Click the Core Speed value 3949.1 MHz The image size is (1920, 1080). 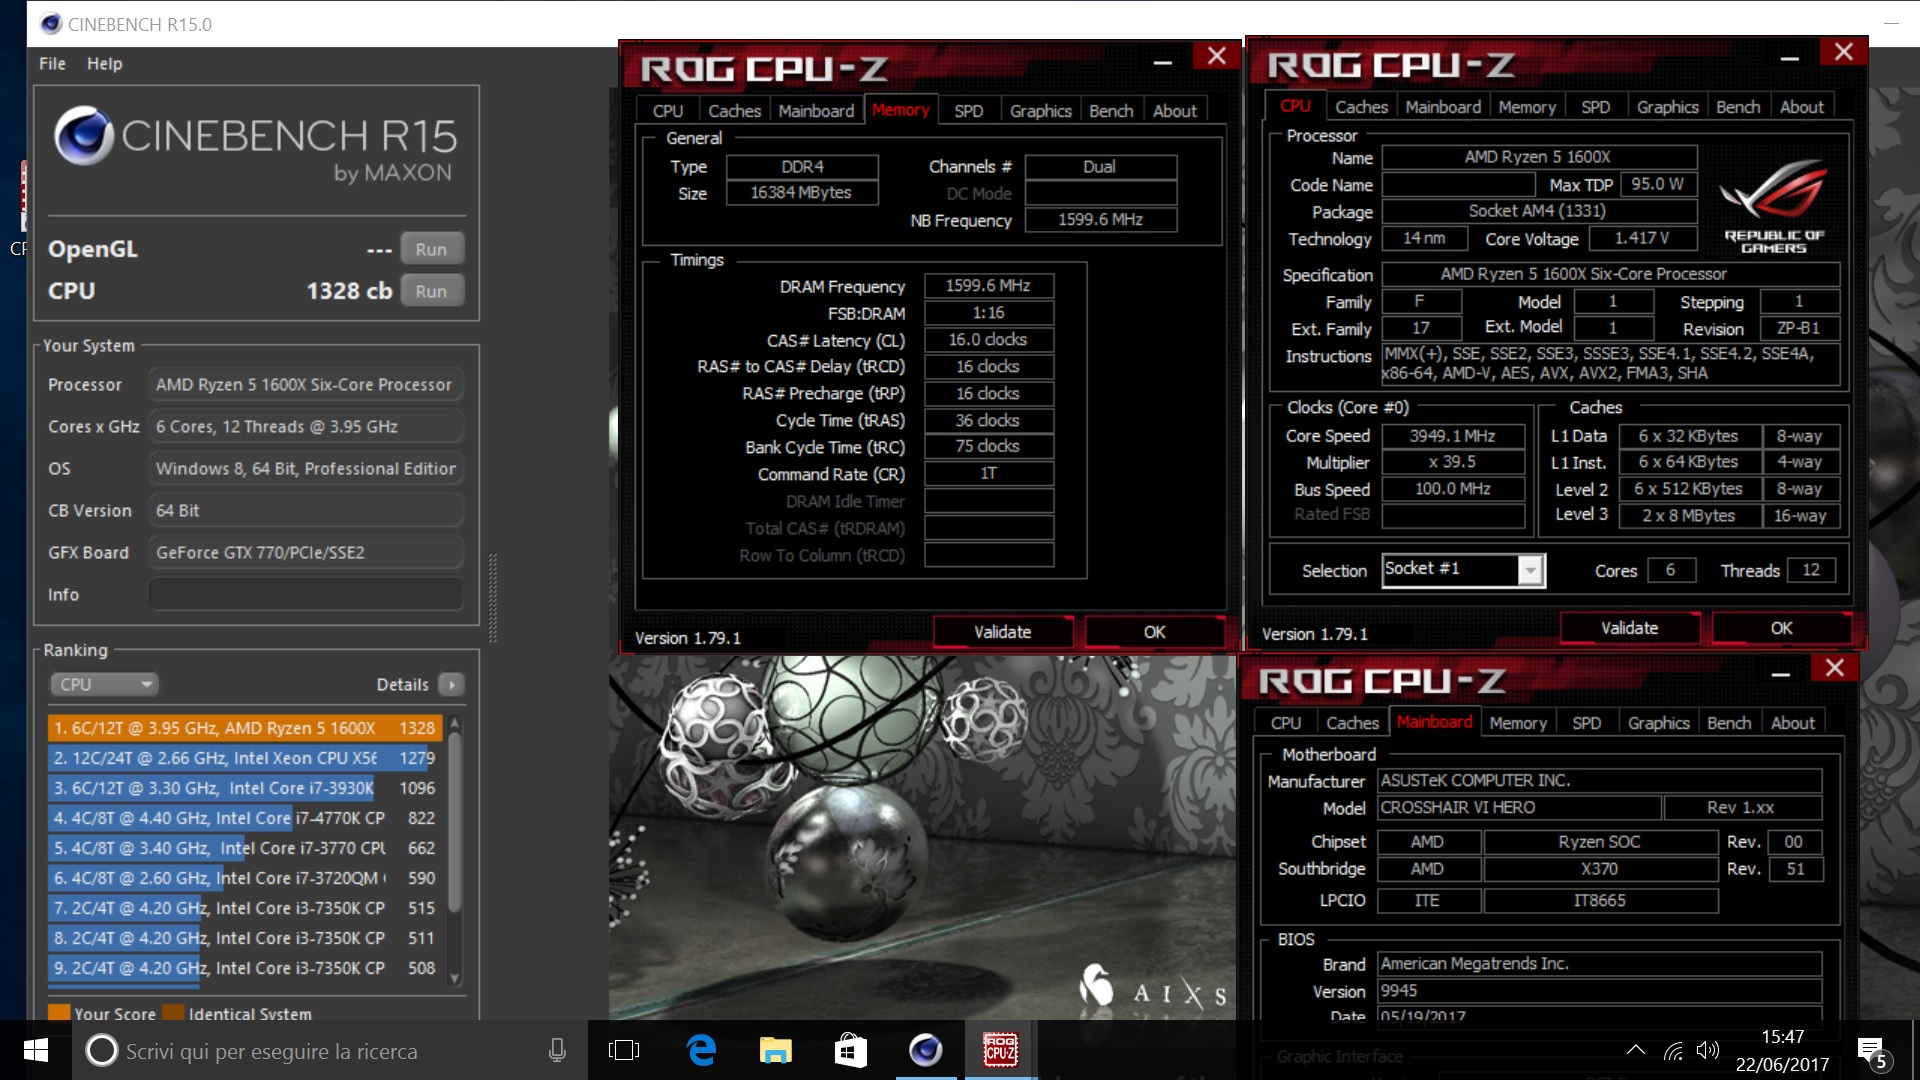1453,436
